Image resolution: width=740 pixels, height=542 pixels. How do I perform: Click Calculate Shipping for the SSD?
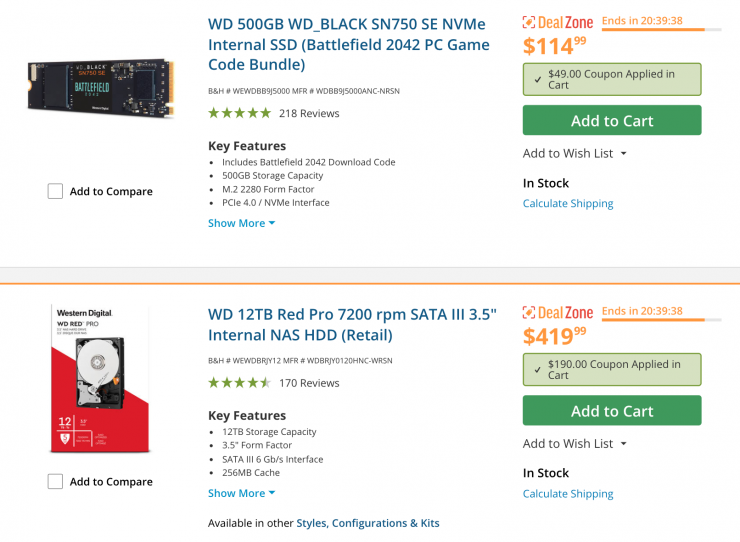coord(568,203)
